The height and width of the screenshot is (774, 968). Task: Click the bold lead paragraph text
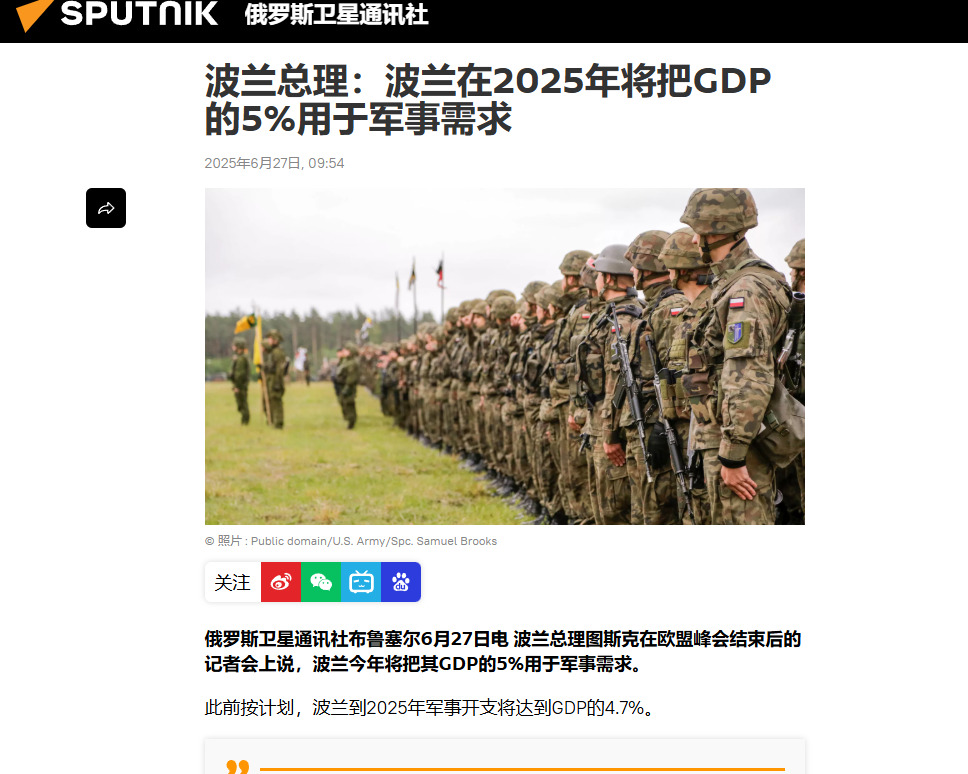503,651
